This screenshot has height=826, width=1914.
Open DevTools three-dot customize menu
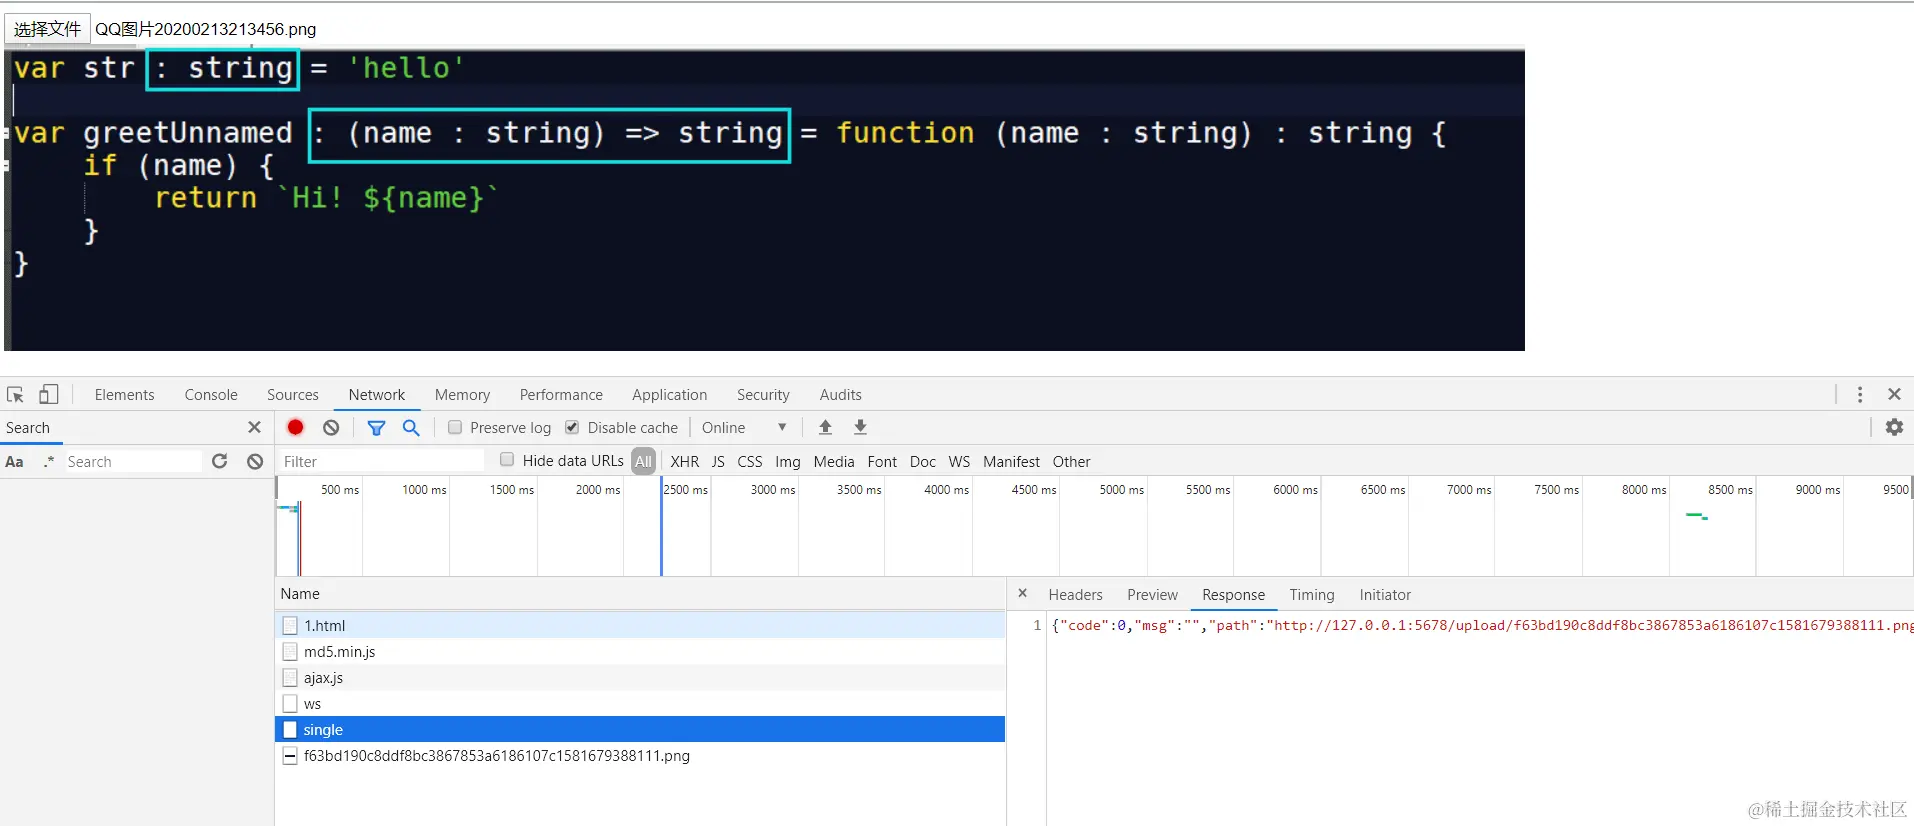1860,394
